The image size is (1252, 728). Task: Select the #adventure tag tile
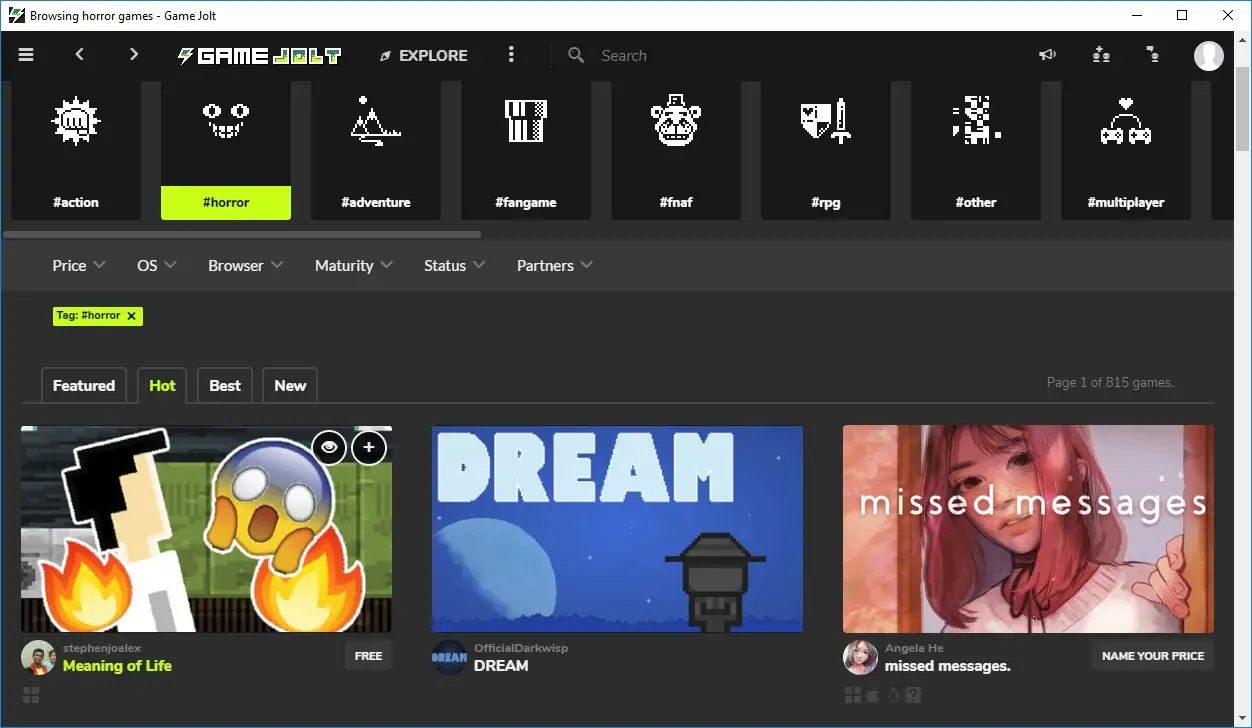tap(376, 150)
